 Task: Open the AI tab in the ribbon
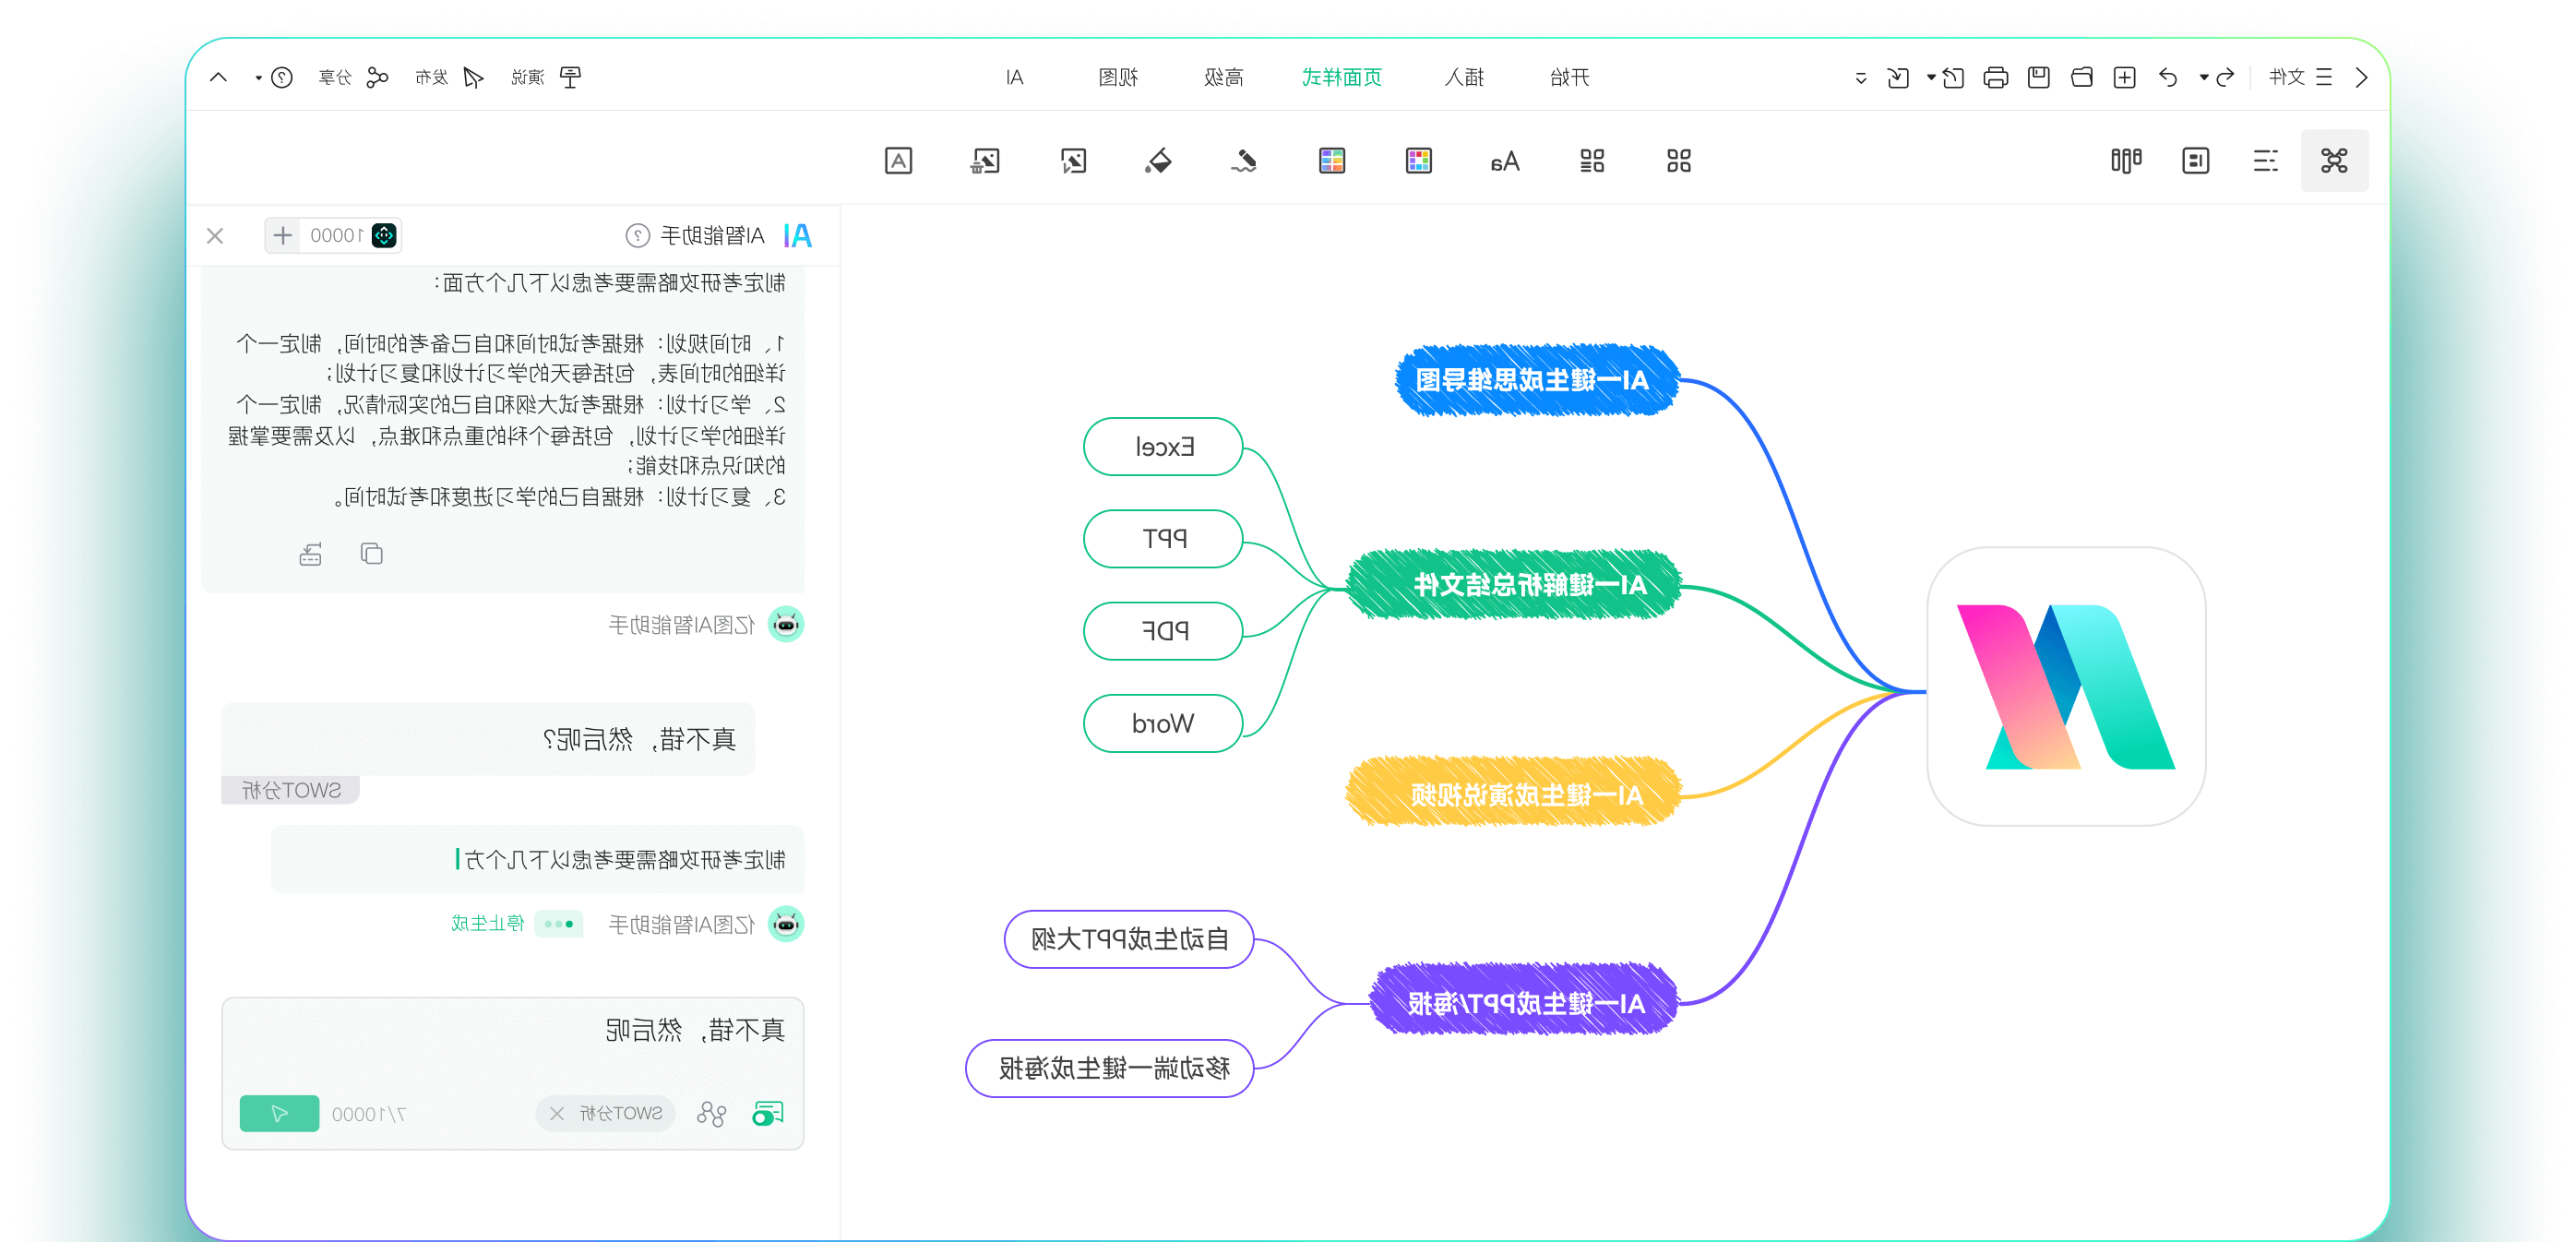tap(1015, 77)
